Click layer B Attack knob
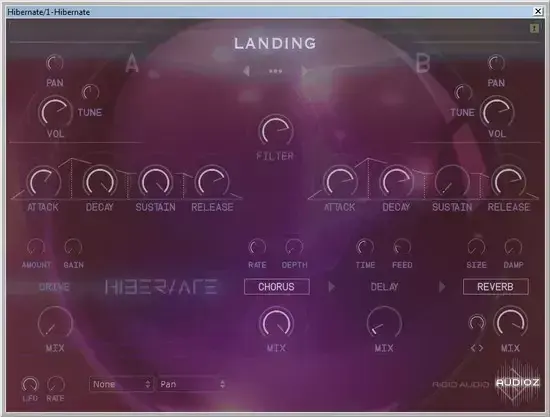Viewport: 550px width, 417px height. coord(340,182)
